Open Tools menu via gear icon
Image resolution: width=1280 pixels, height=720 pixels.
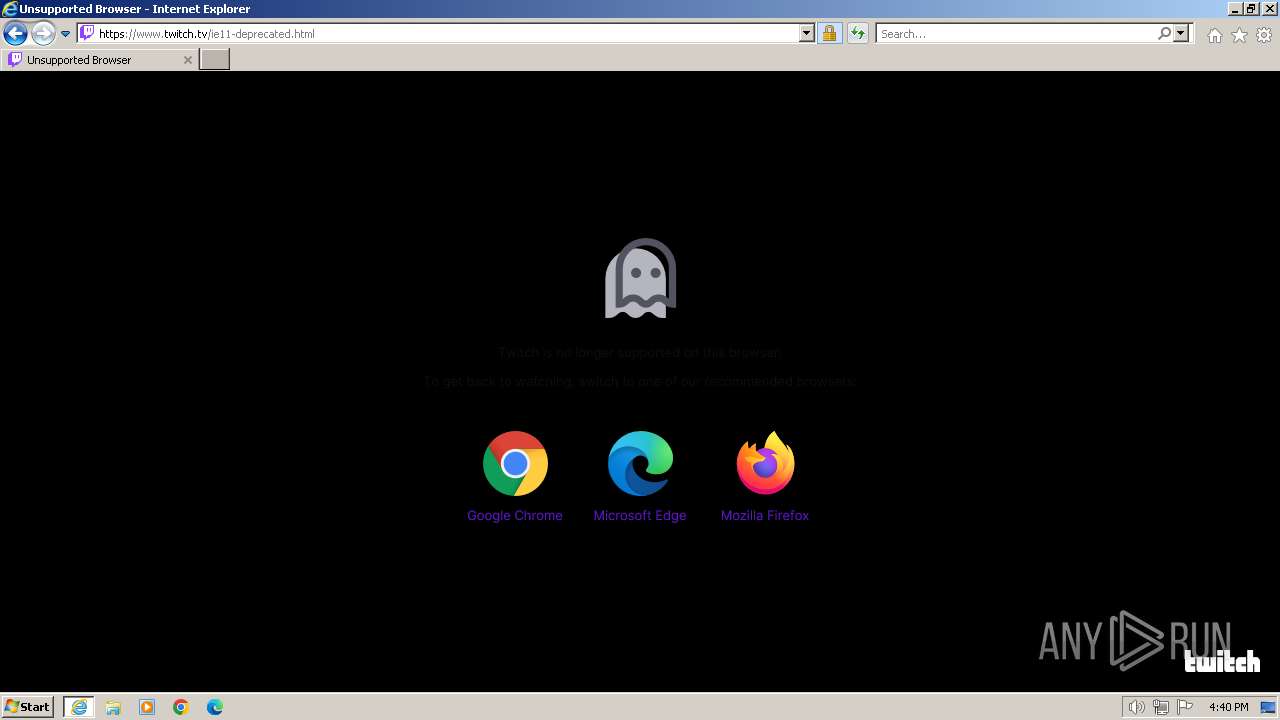click(x=1264, y=35)
